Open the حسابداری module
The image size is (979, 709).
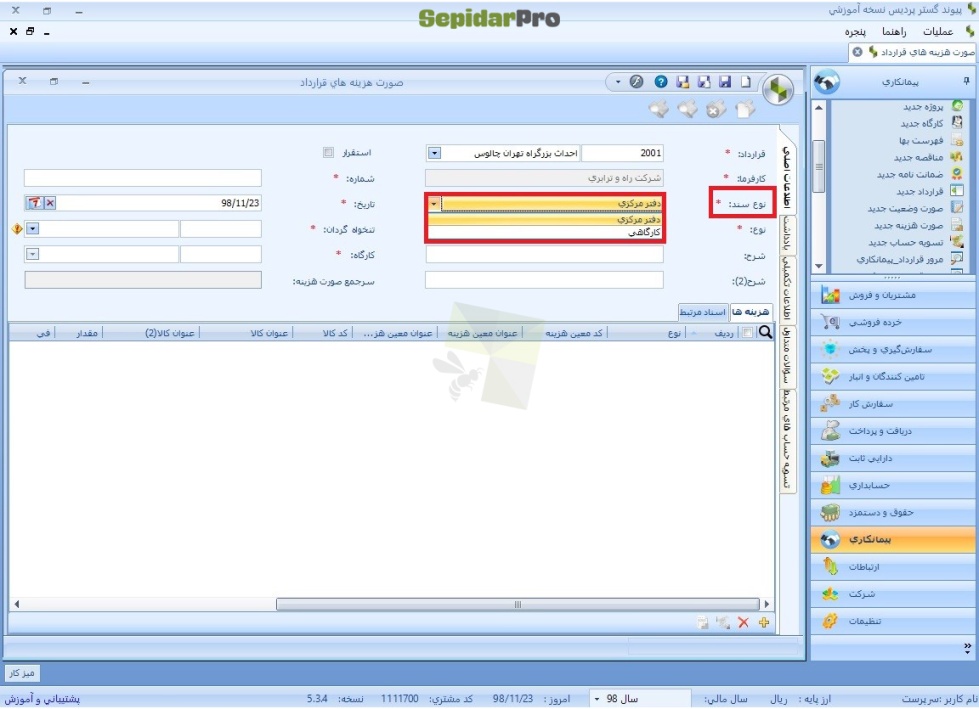[893, 485]
